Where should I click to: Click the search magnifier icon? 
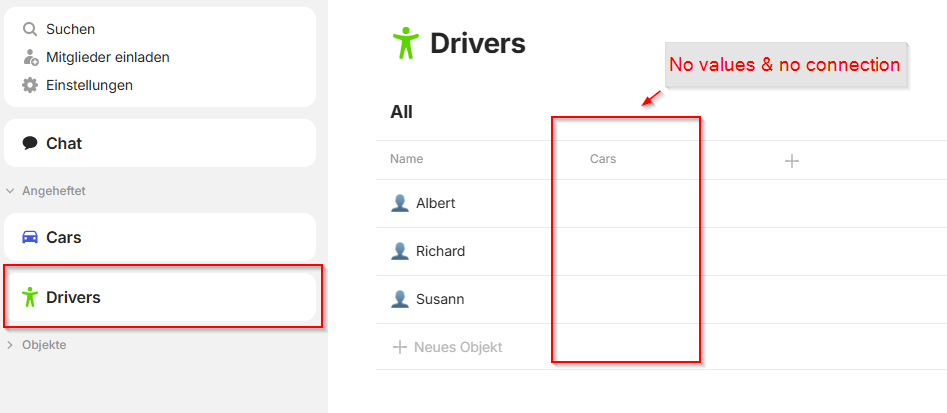coord(30,29)
